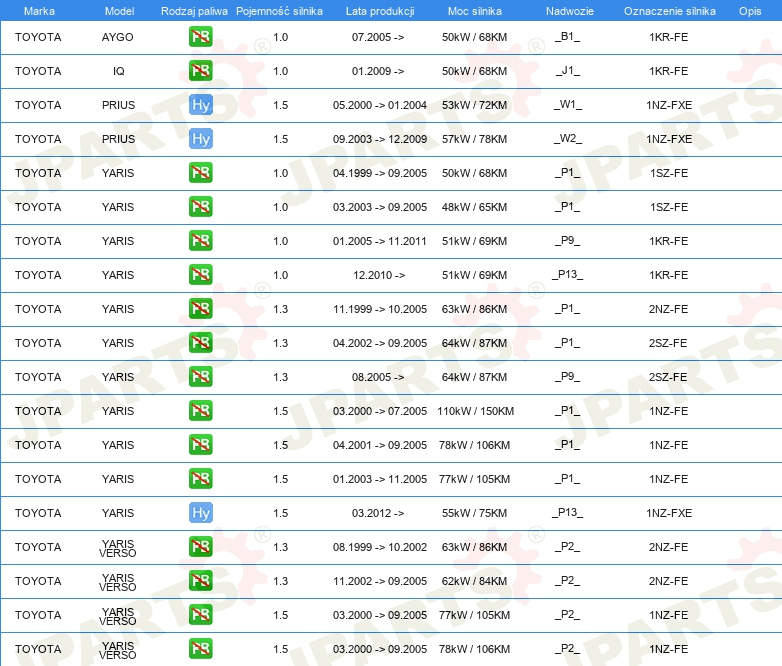This screenshot has width=782, height=666.
Task: Click petrol icon for YARIS 48kW row
Action: point(200,207)
